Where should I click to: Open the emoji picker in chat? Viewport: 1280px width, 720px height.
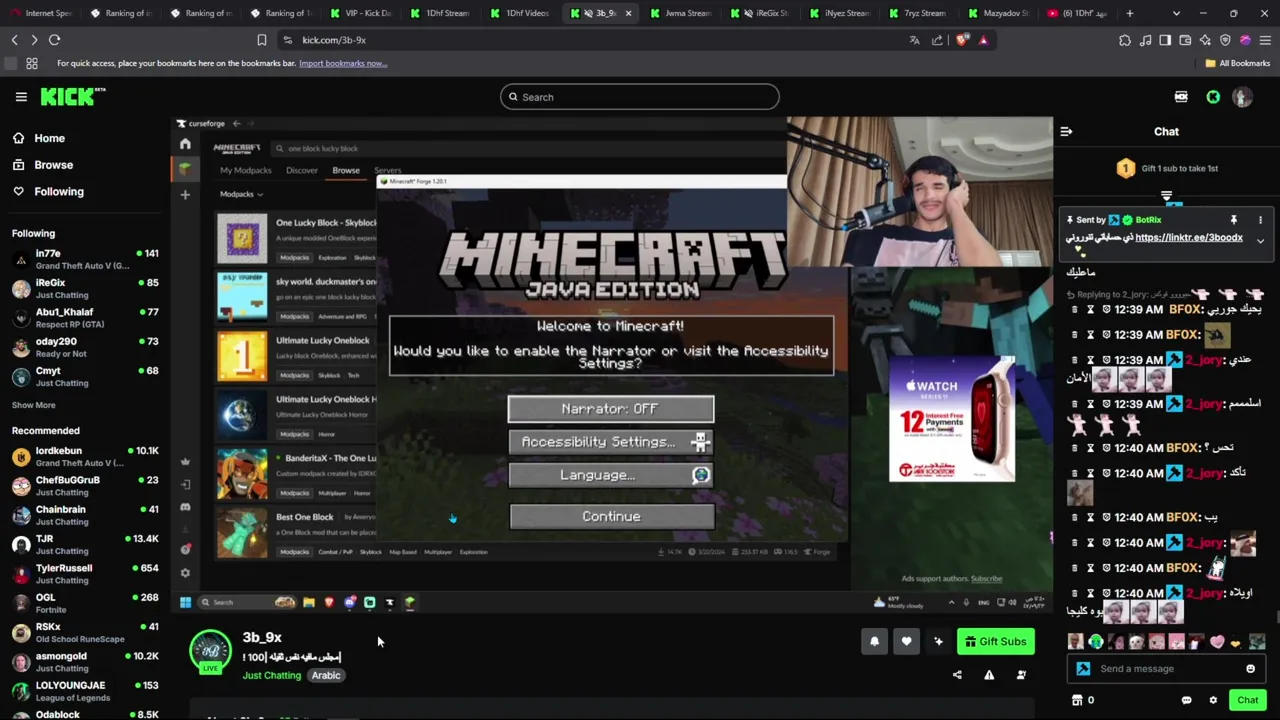click(x=1250, y=669)
